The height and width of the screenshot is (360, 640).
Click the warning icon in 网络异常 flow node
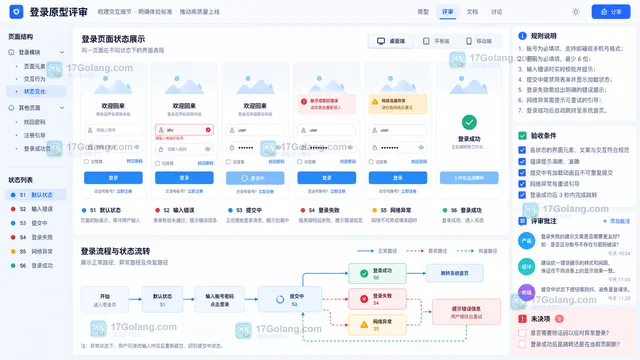(364, 325)
